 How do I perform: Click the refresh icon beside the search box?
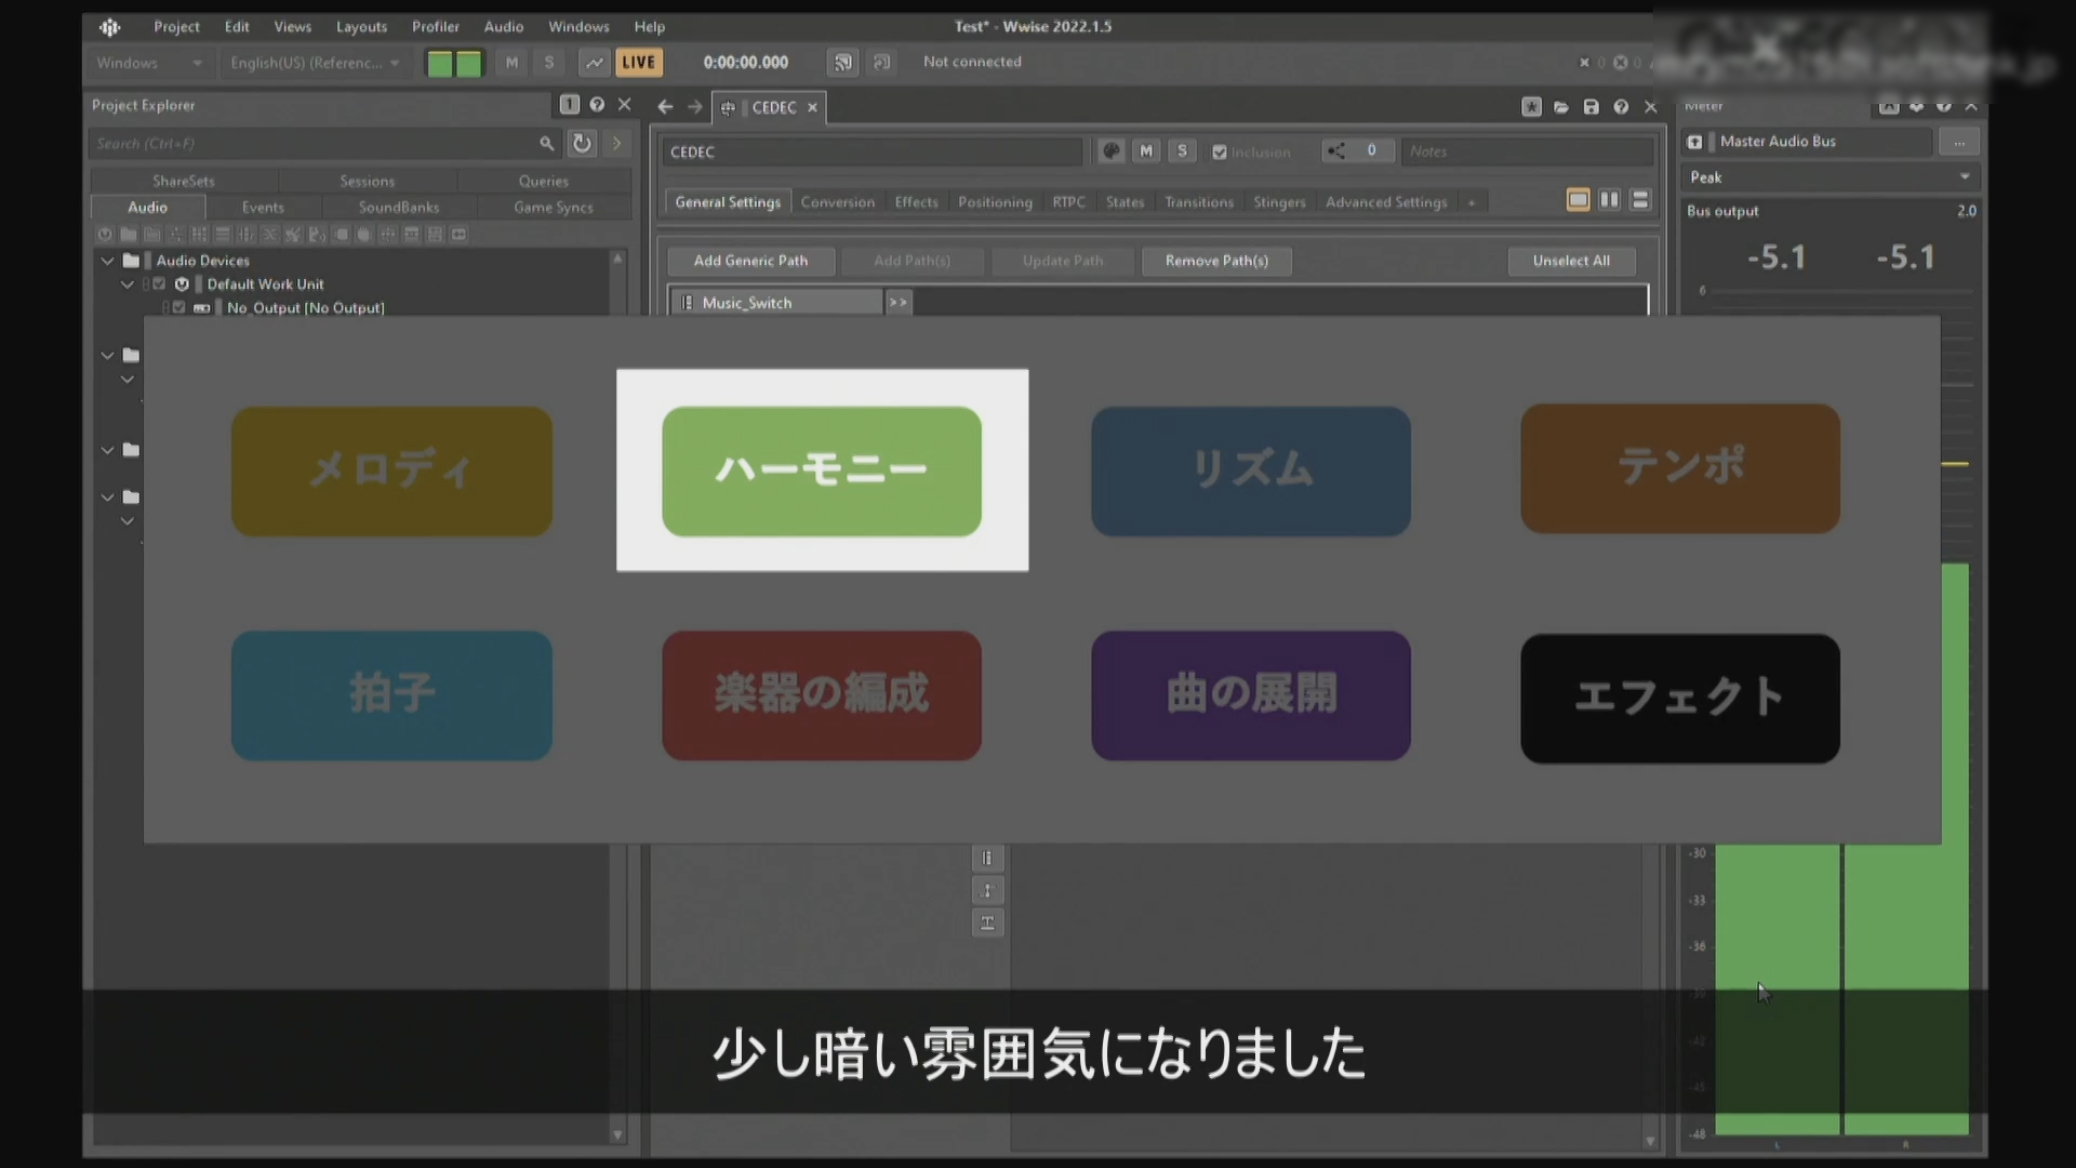click(x=581, y=143)
